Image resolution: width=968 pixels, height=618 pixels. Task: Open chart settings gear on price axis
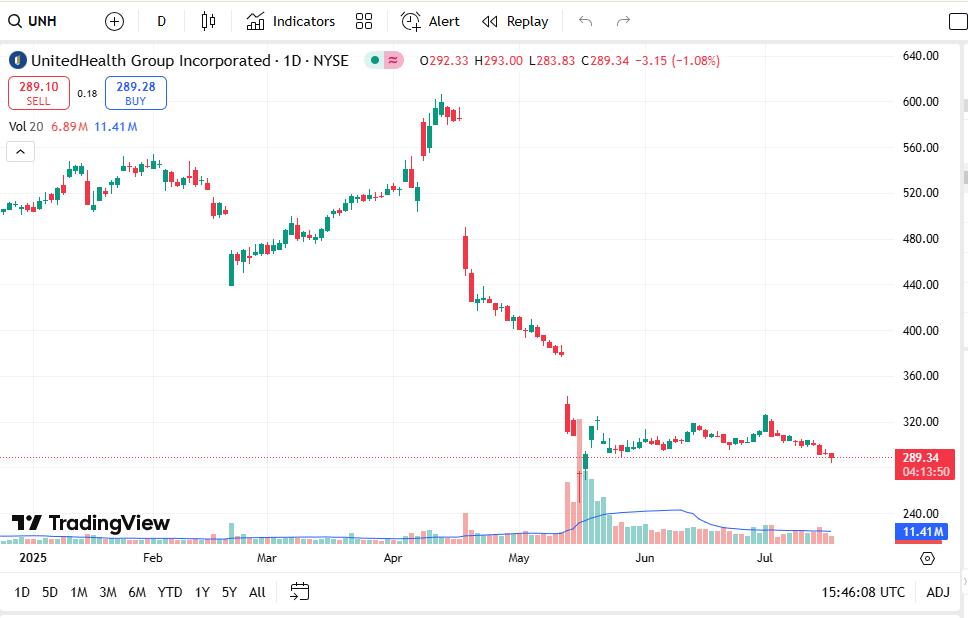(927, 558)
